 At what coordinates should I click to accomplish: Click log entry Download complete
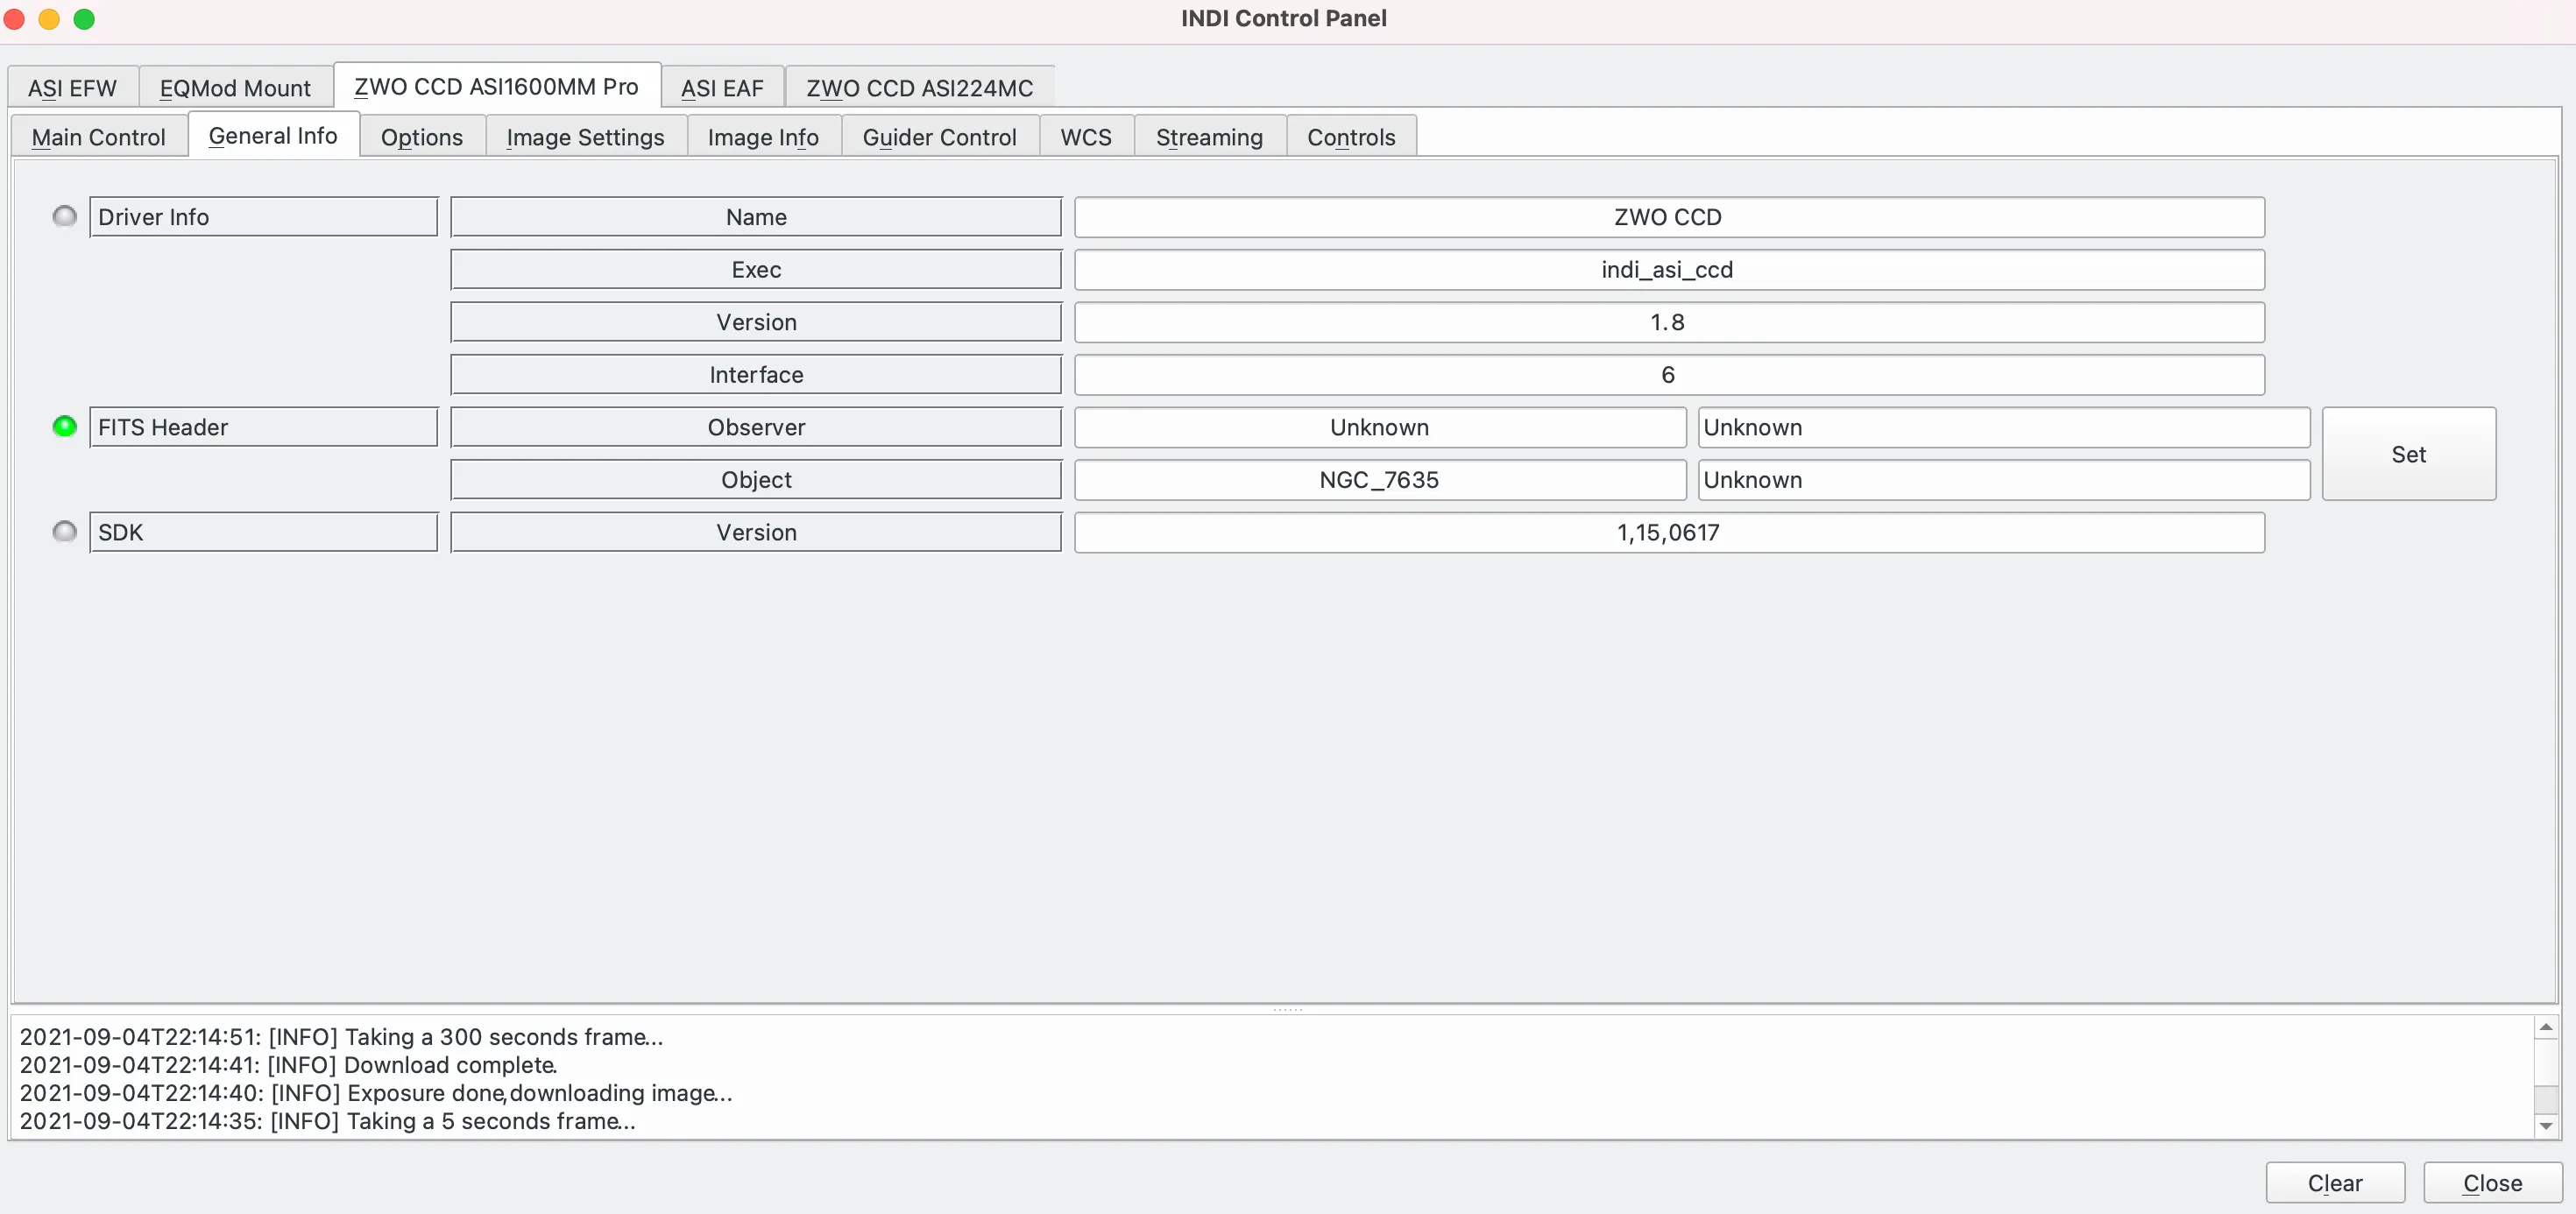[288, 1065]
